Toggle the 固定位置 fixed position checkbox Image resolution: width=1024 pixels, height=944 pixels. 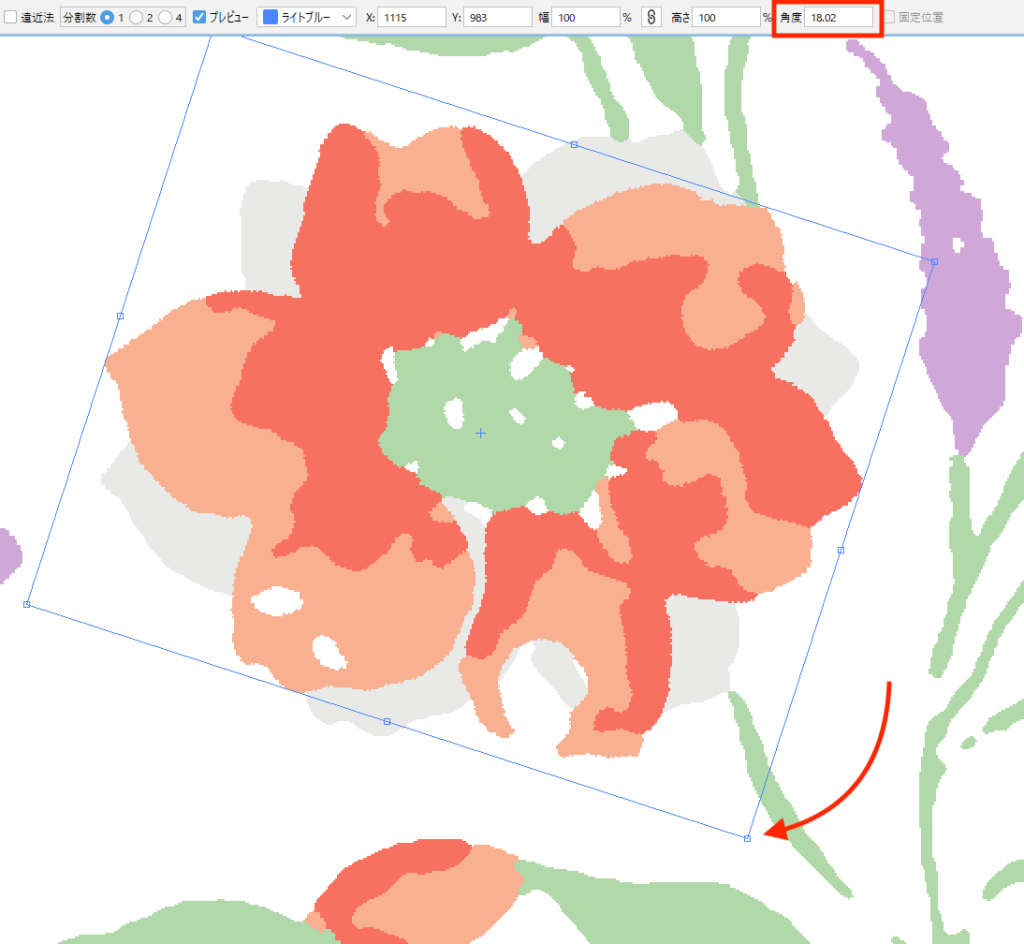(889, 17)
